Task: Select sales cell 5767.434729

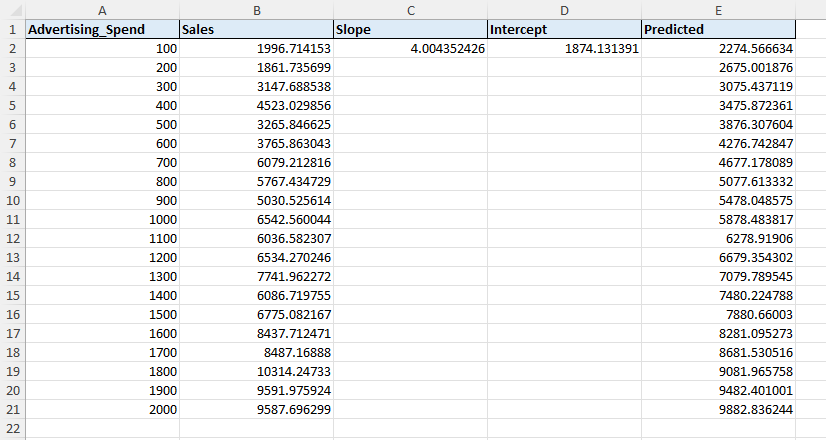Action: 257,181
